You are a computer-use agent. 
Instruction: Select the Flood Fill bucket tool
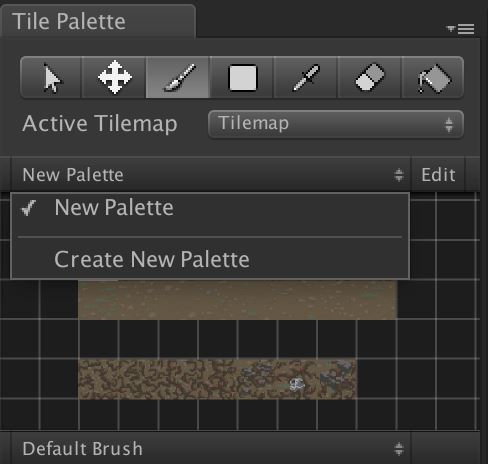tap(433, 78)
